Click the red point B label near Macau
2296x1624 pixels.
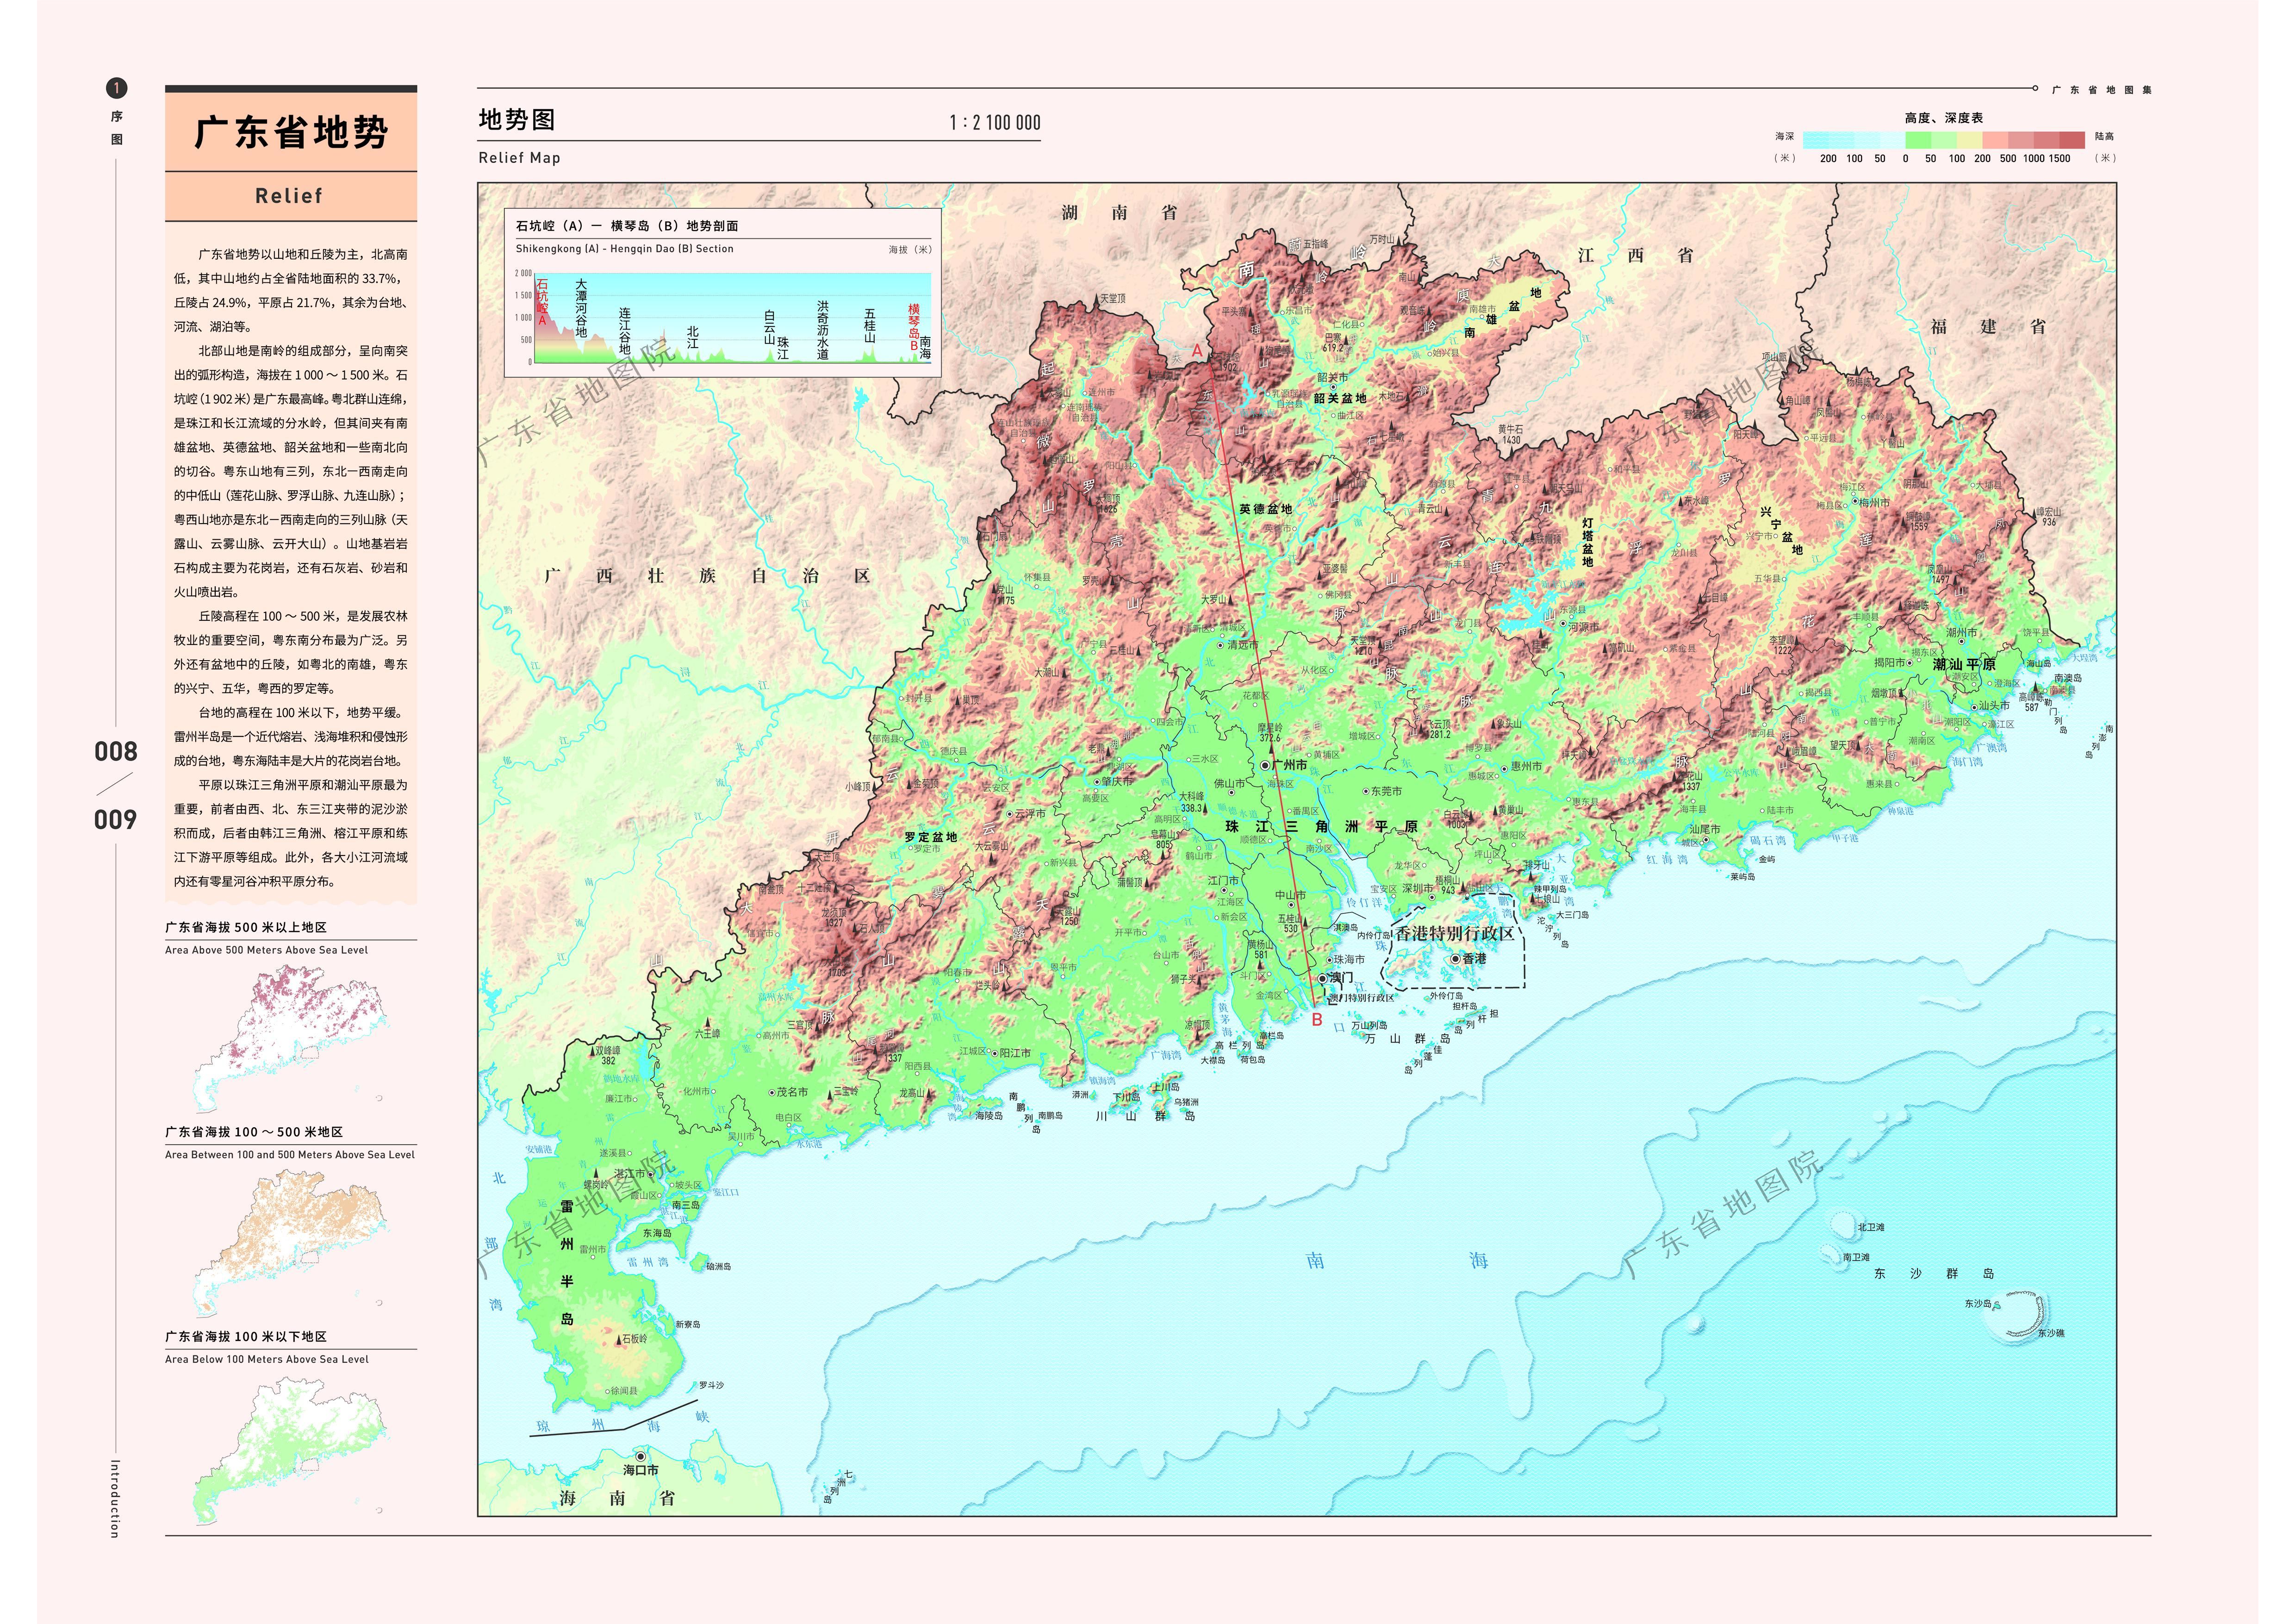(1317, 1020)
